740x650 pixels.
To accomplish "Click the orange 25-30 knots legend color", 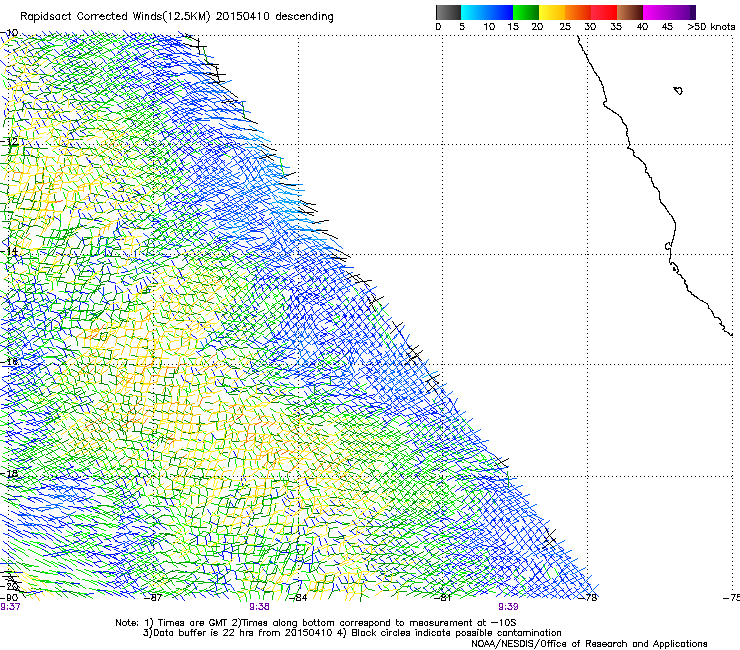I will tap(578, 12).
